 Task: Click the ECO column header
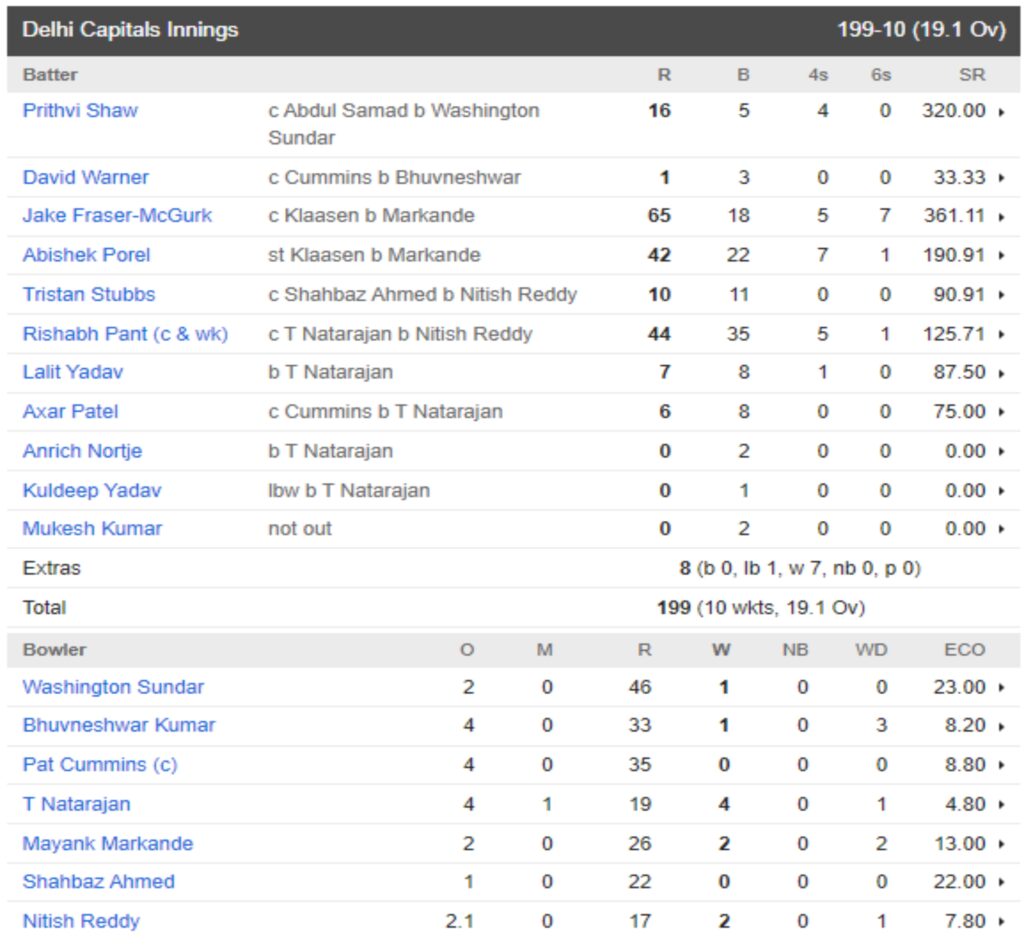[965, 650]
